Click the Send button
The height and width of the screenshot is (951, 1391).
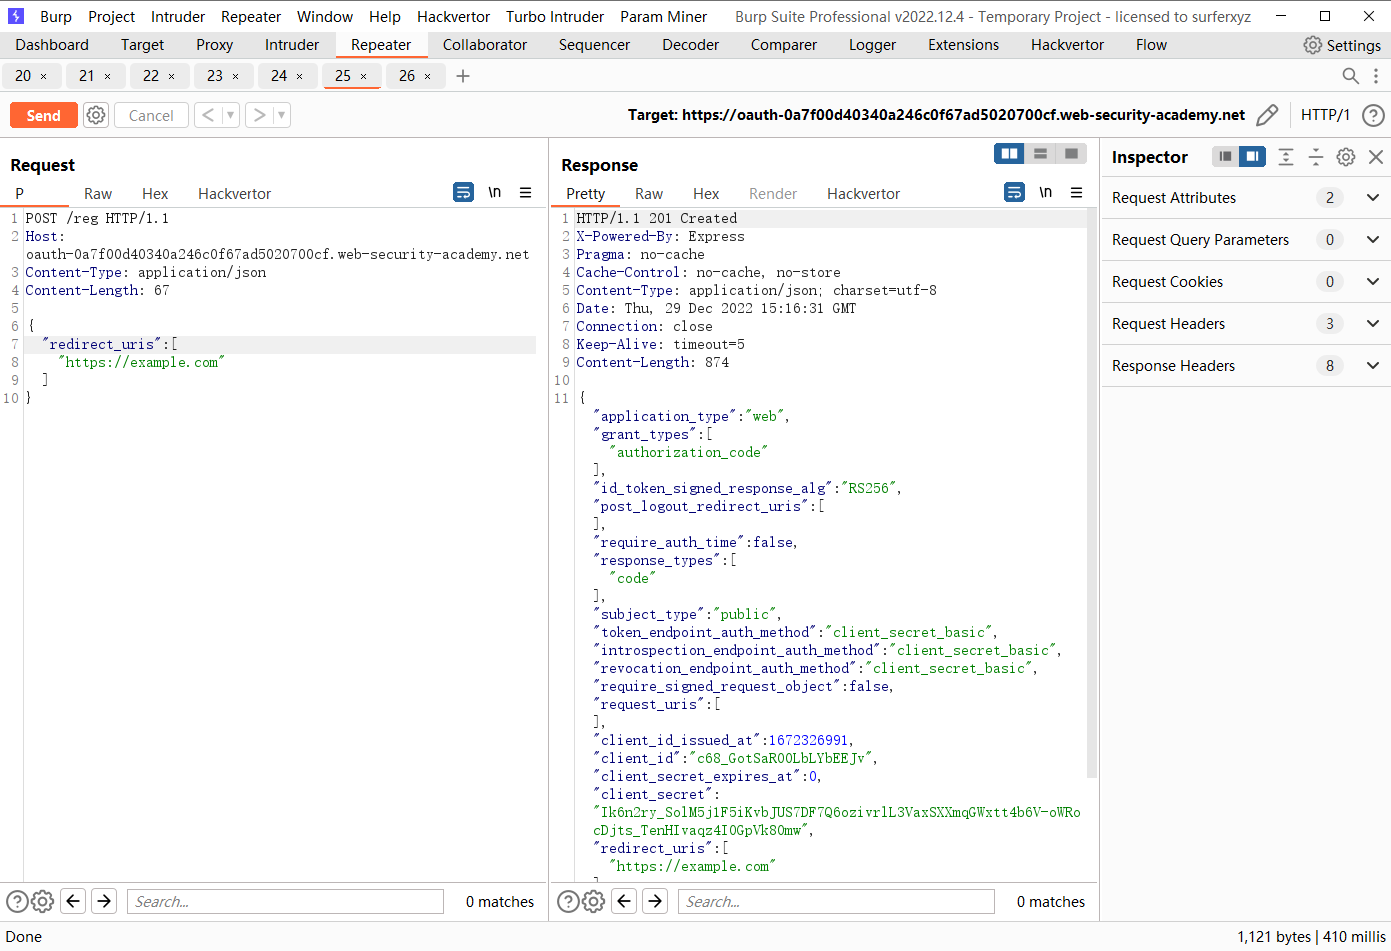43,114
